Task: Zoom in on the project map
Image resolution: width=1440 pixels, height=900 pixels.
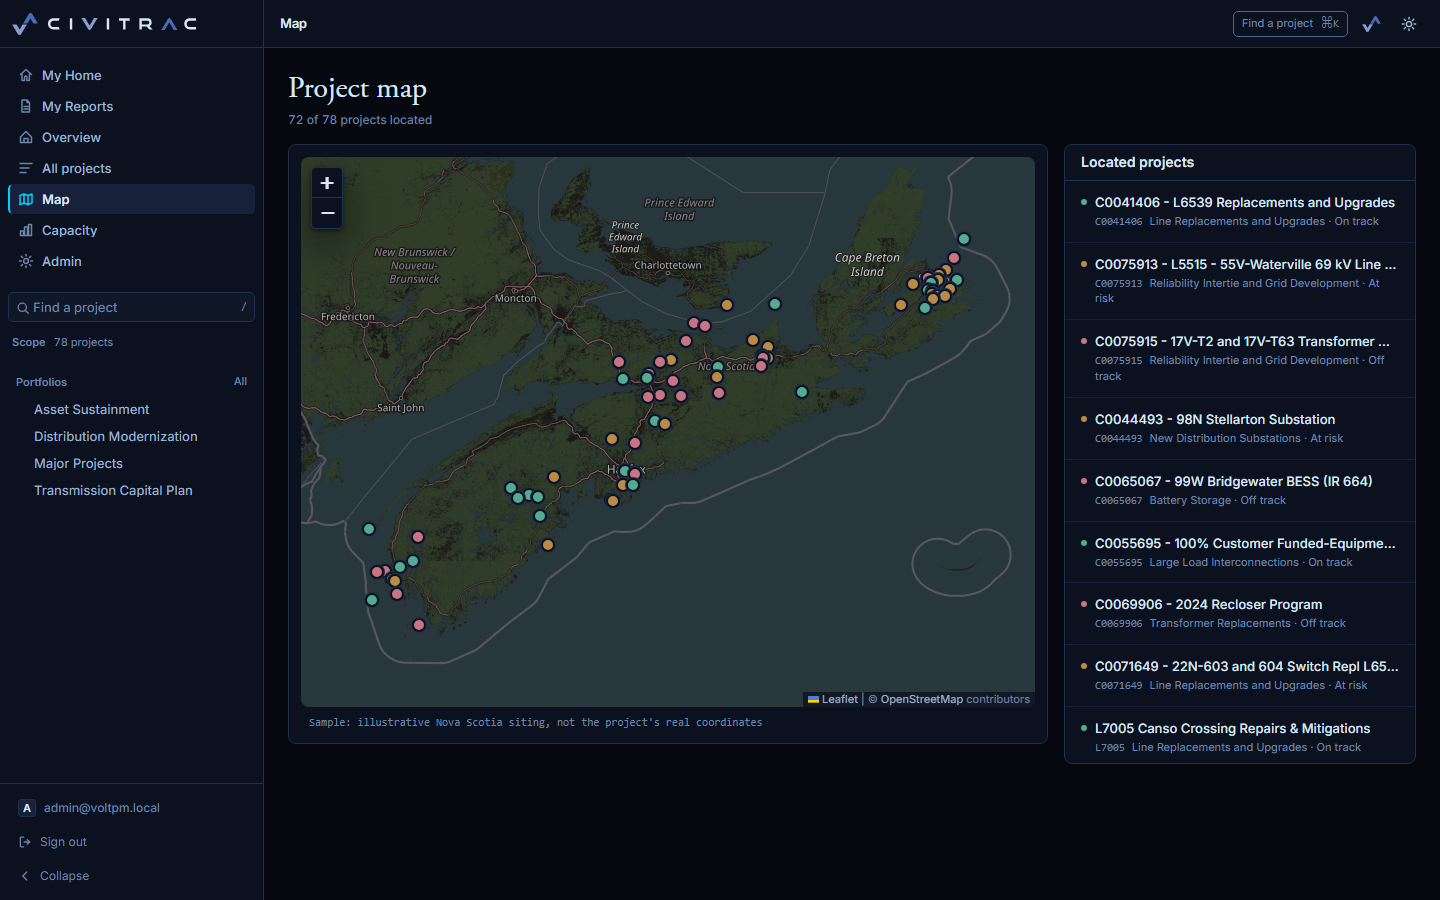Action: click(327, 183)
